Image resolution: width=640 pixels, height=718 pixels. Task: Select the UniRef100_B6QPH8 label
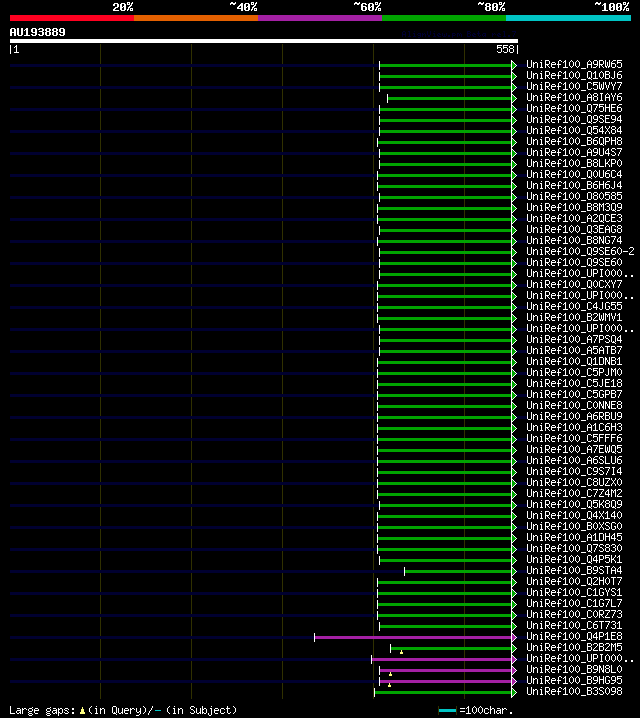(x=574, y=141)
